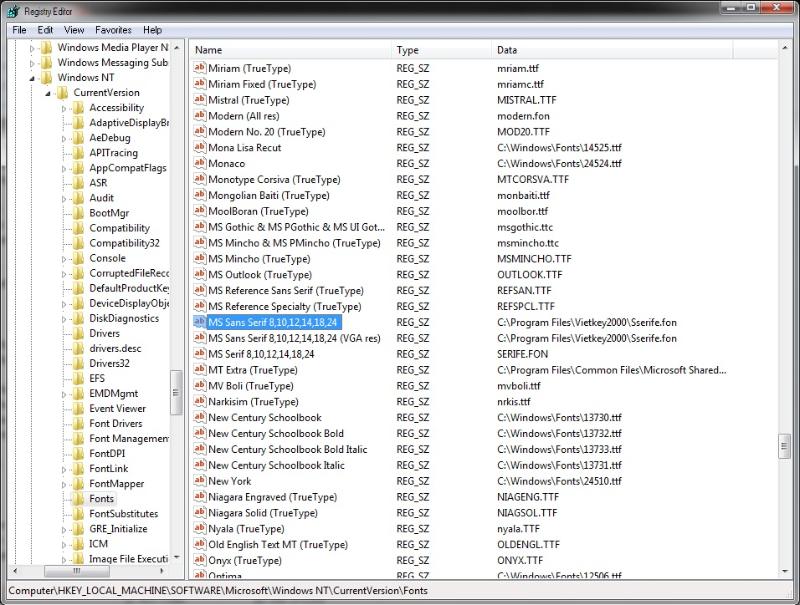Click the values list vertical scrollbar thumb
The width and height of the screenshot is (800, 605).
click(785, 446)
